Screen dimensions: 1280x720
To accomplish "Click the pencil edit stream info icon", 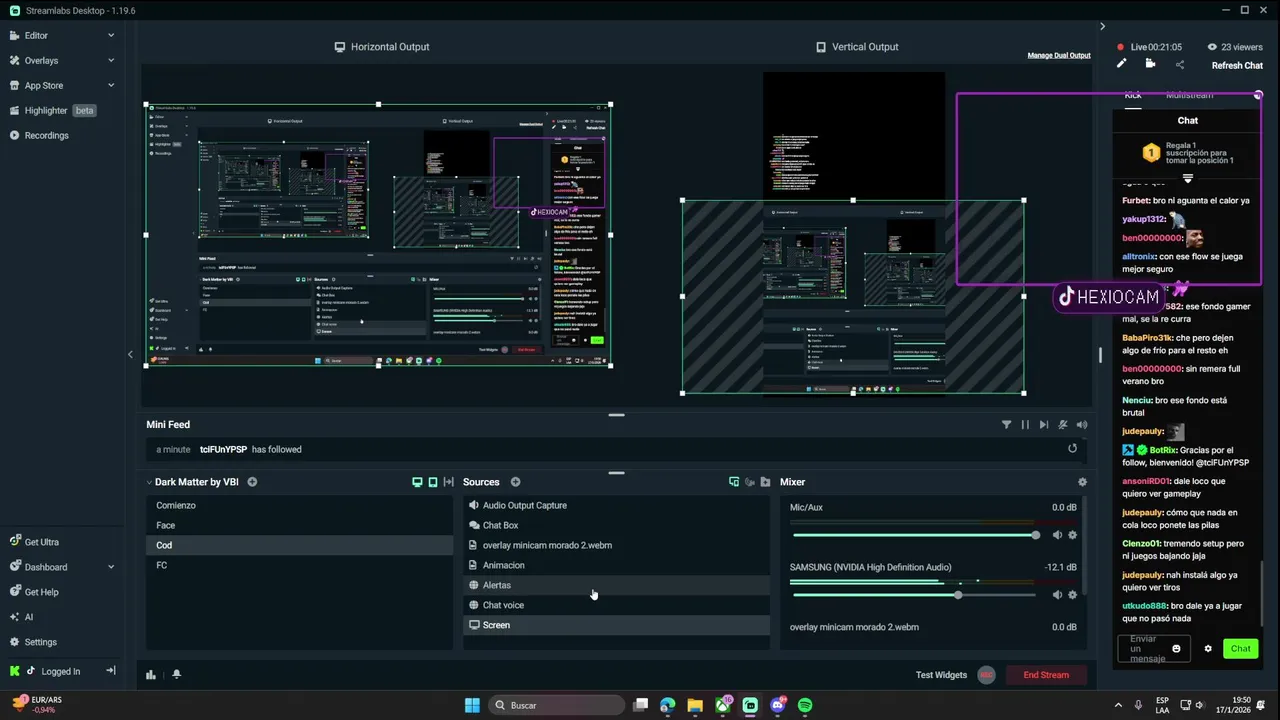I will pos(1121,64).
